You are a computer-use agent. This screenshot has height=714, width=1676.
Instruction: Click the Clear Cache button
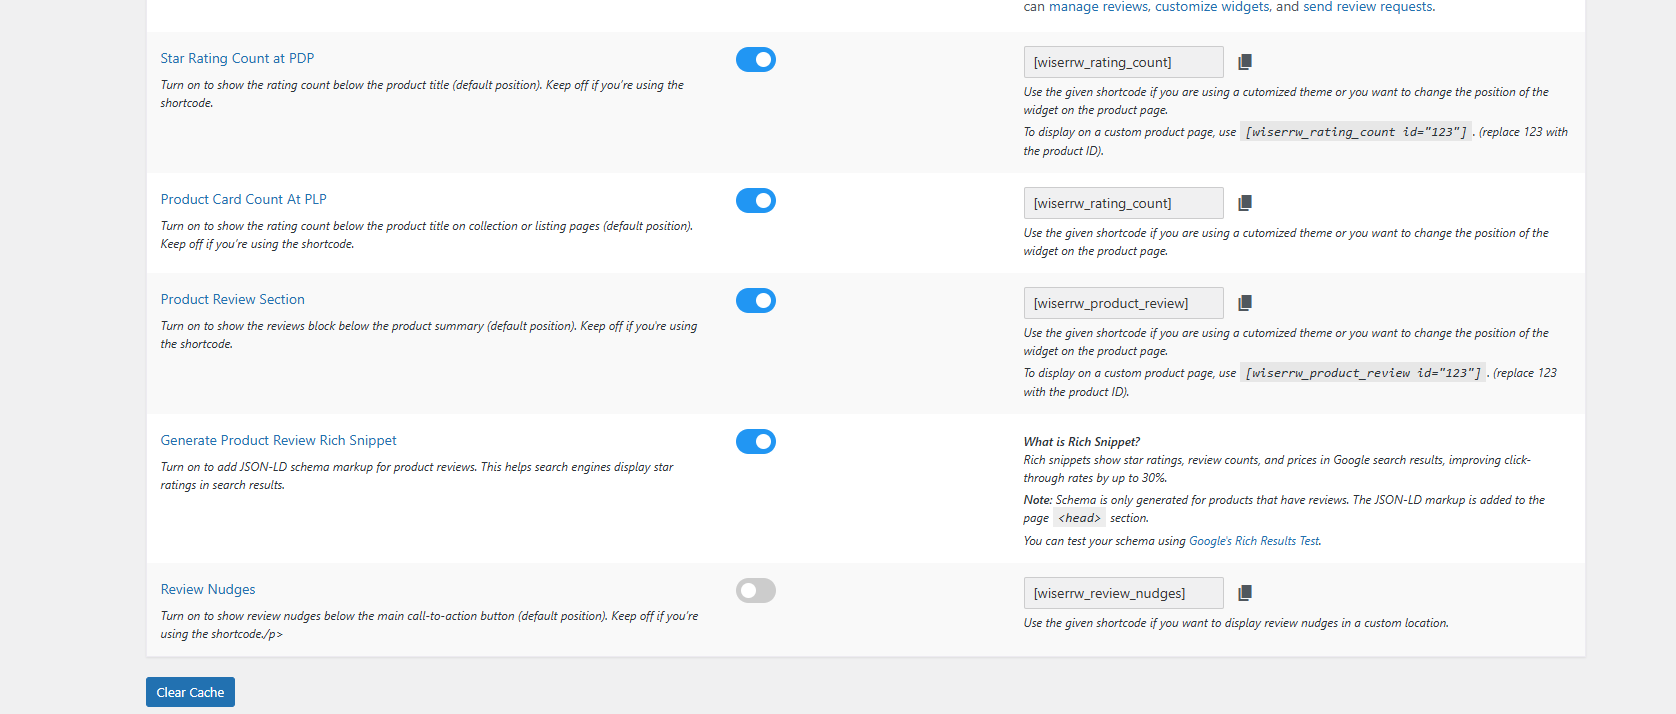coord(190,692)
